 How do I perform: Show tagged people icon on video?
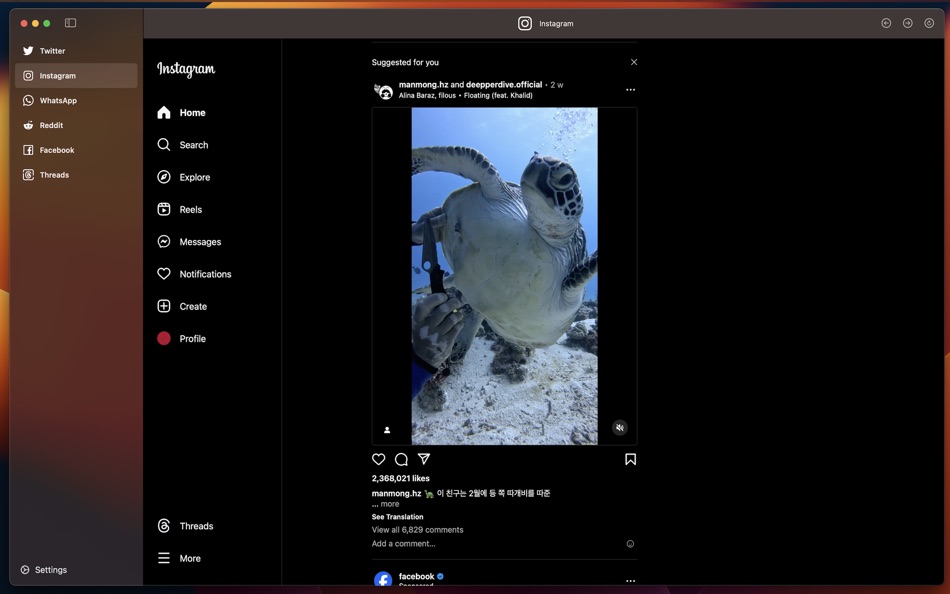[387, 430]
